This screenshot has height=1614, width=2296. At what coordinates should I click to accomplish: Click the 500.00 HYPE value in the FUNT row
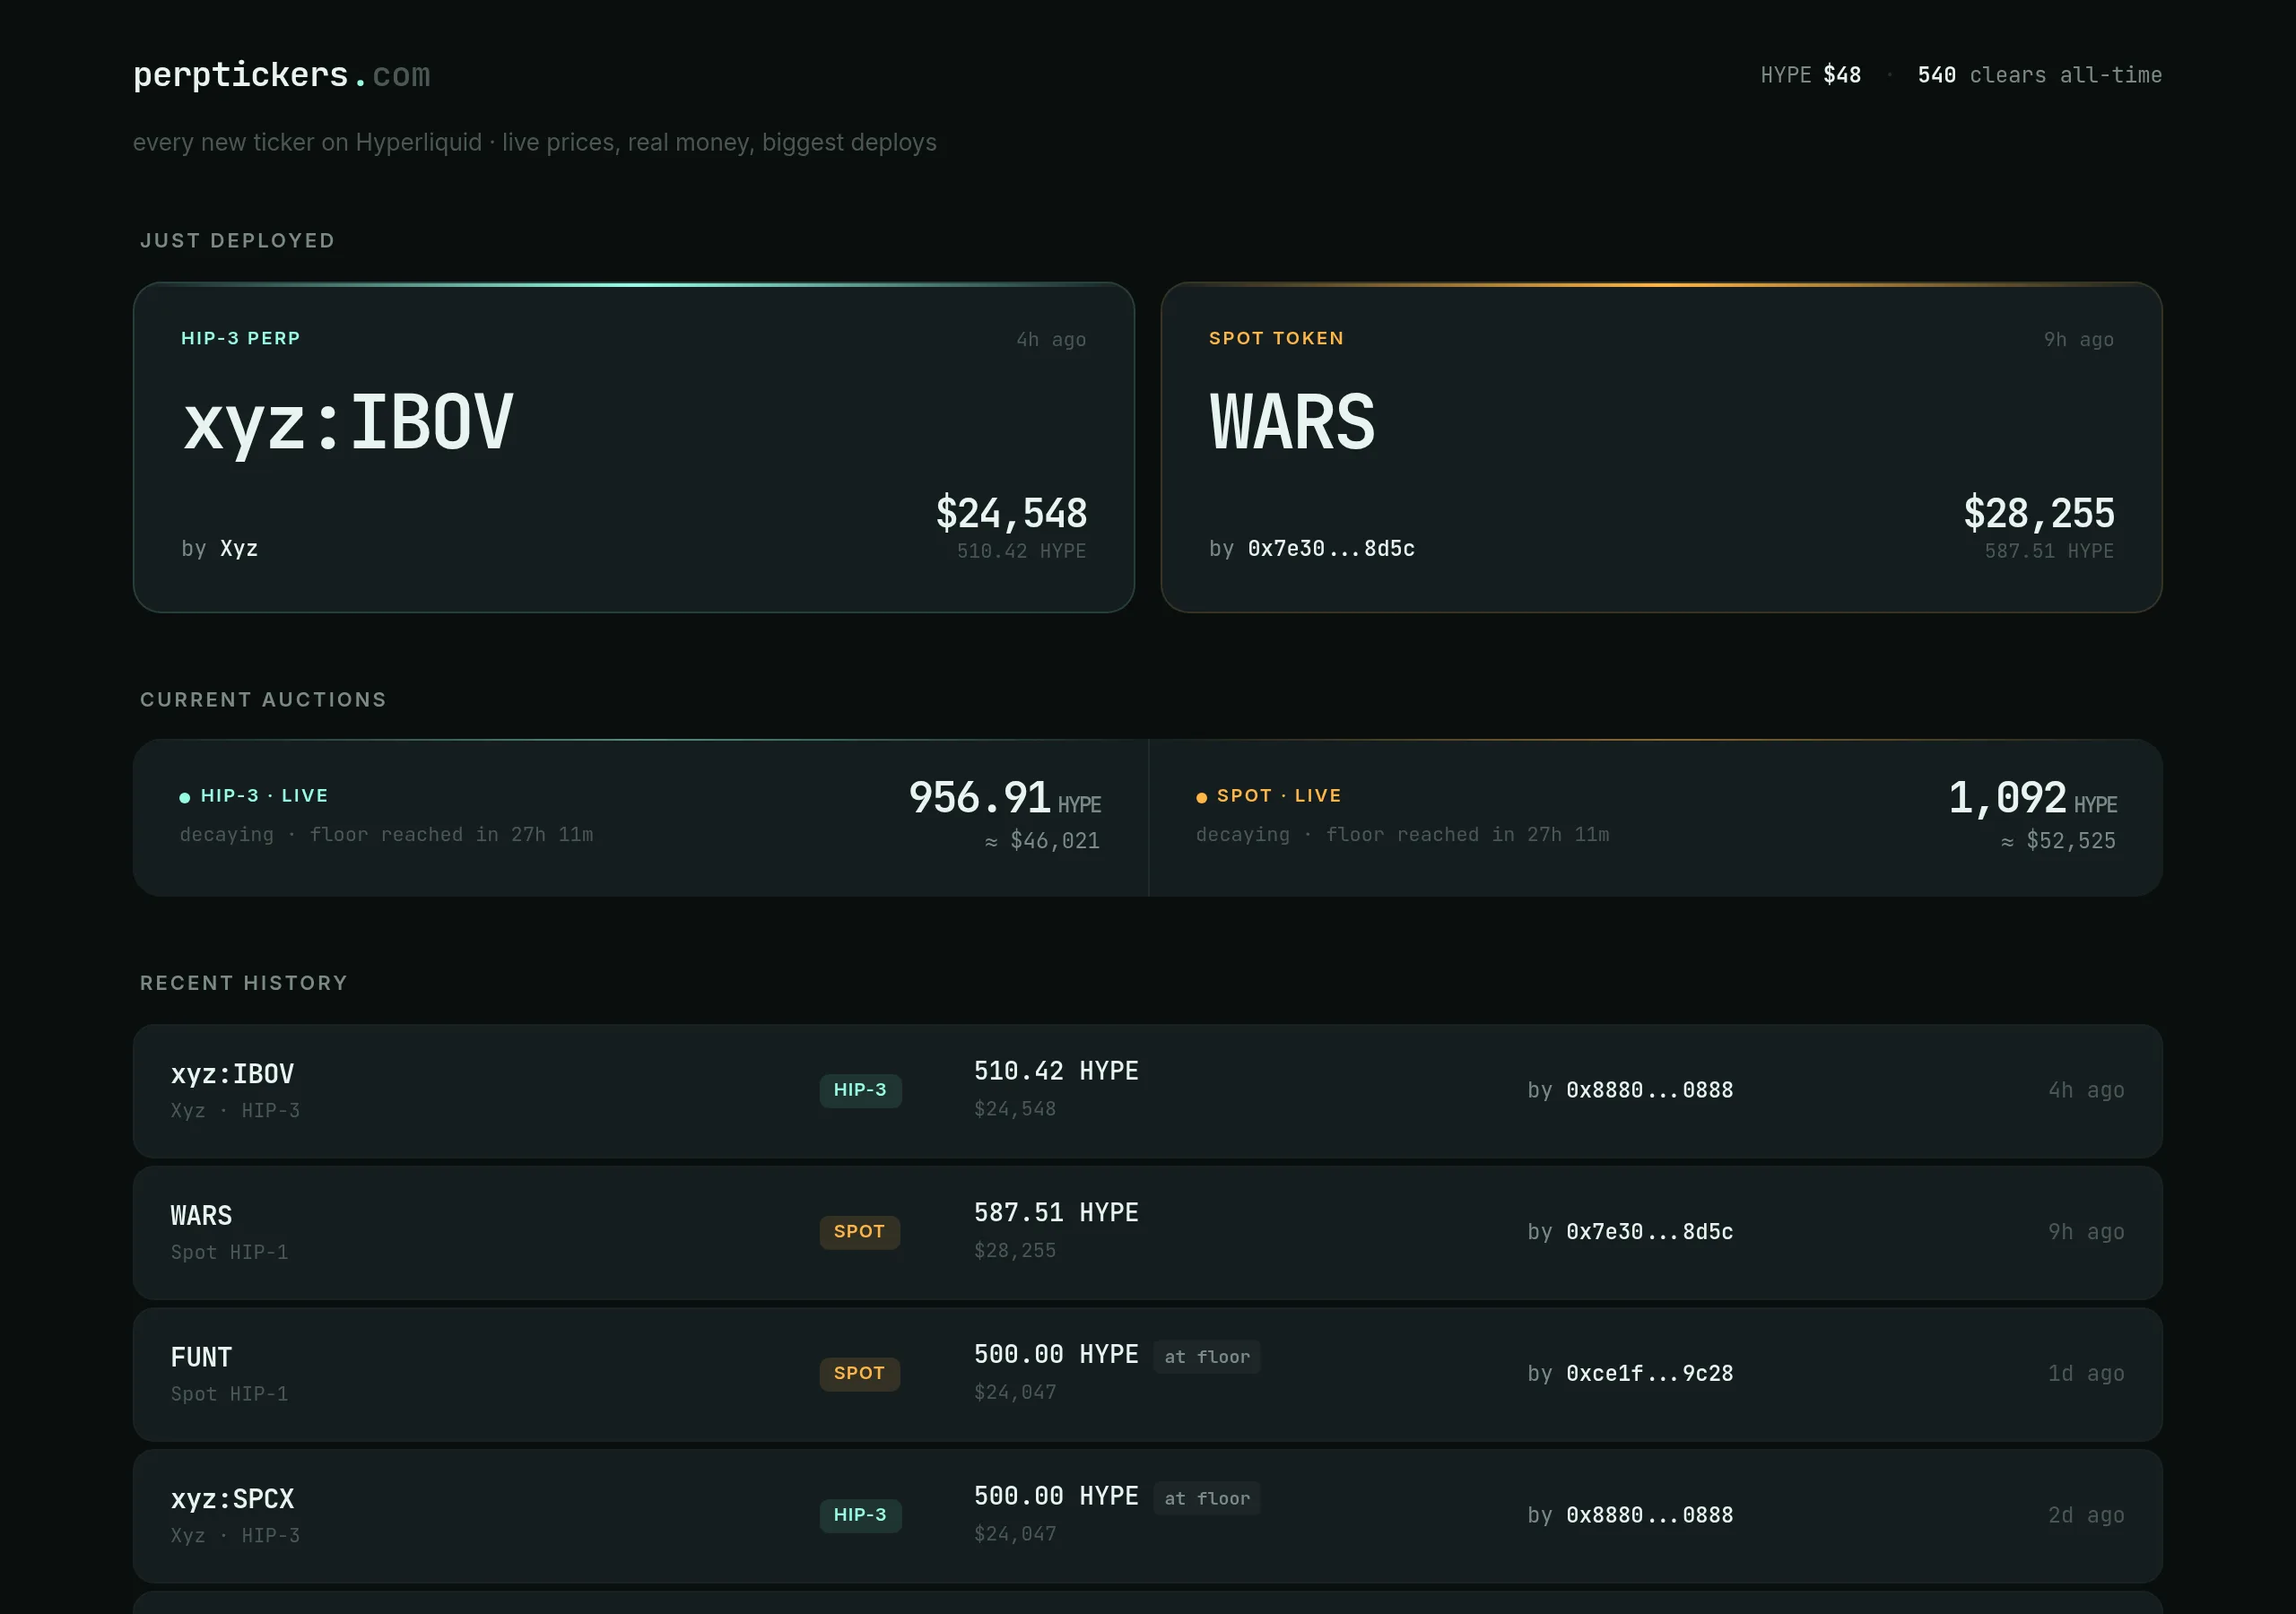click(1056, 1355)
